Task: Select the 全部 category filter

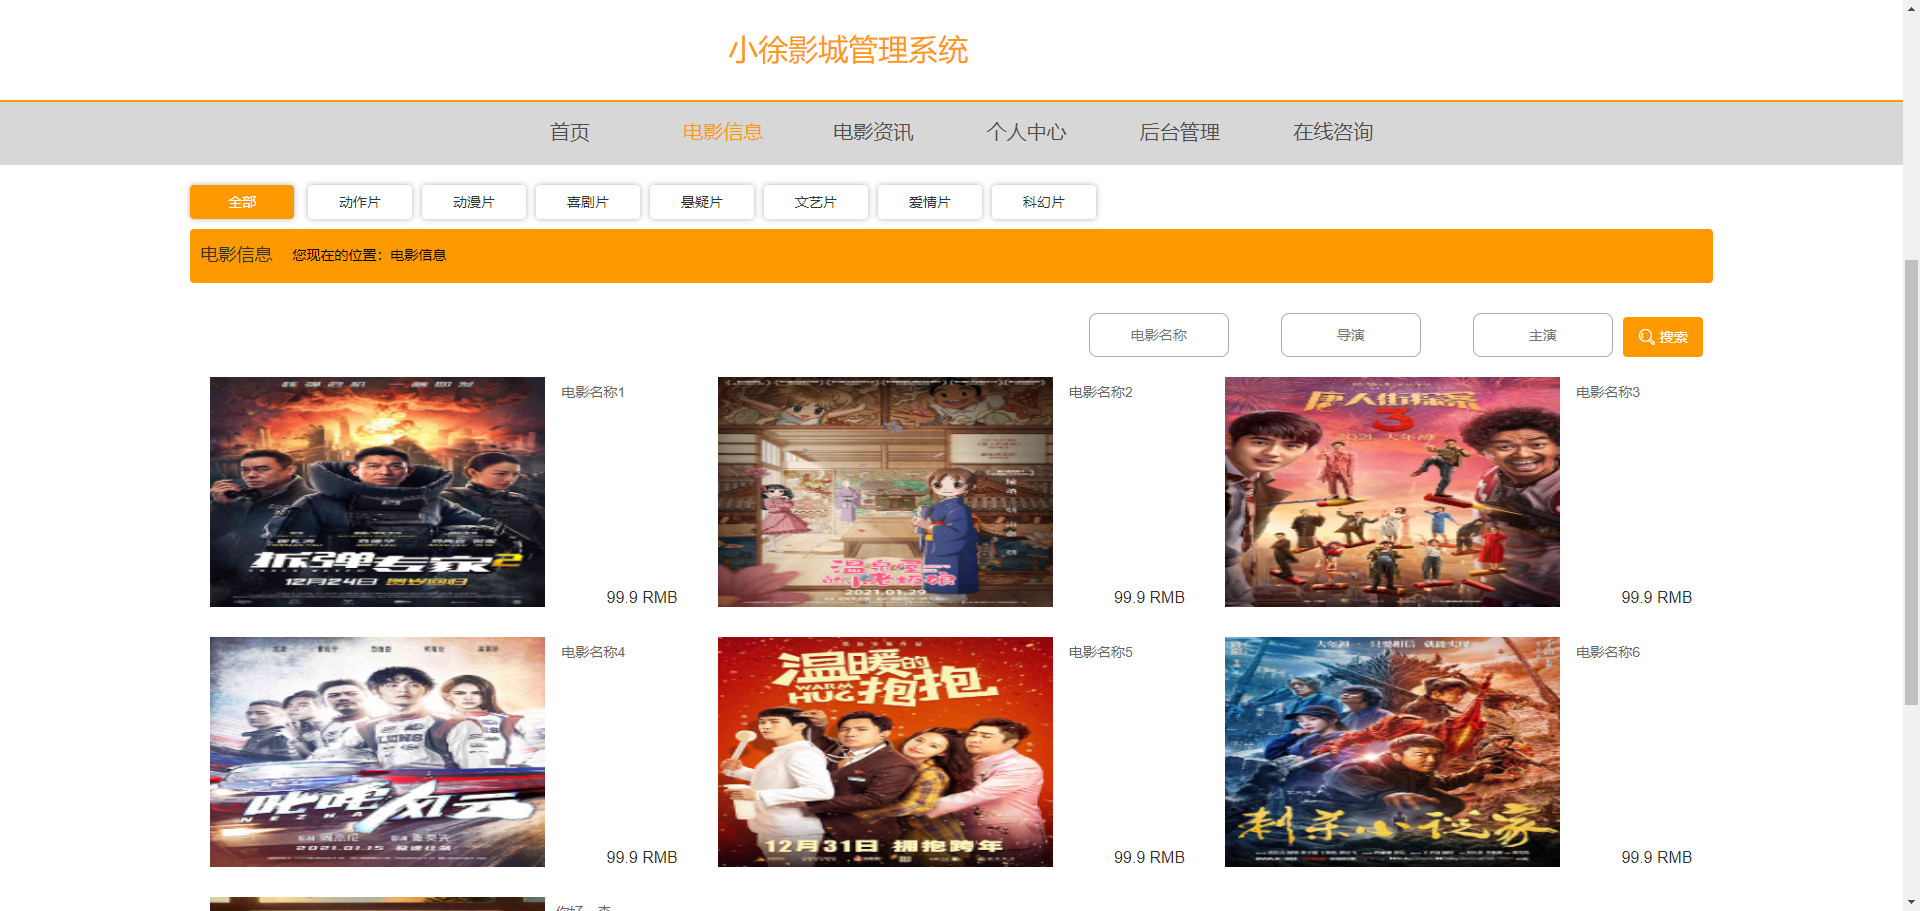Action: (242, 202)
